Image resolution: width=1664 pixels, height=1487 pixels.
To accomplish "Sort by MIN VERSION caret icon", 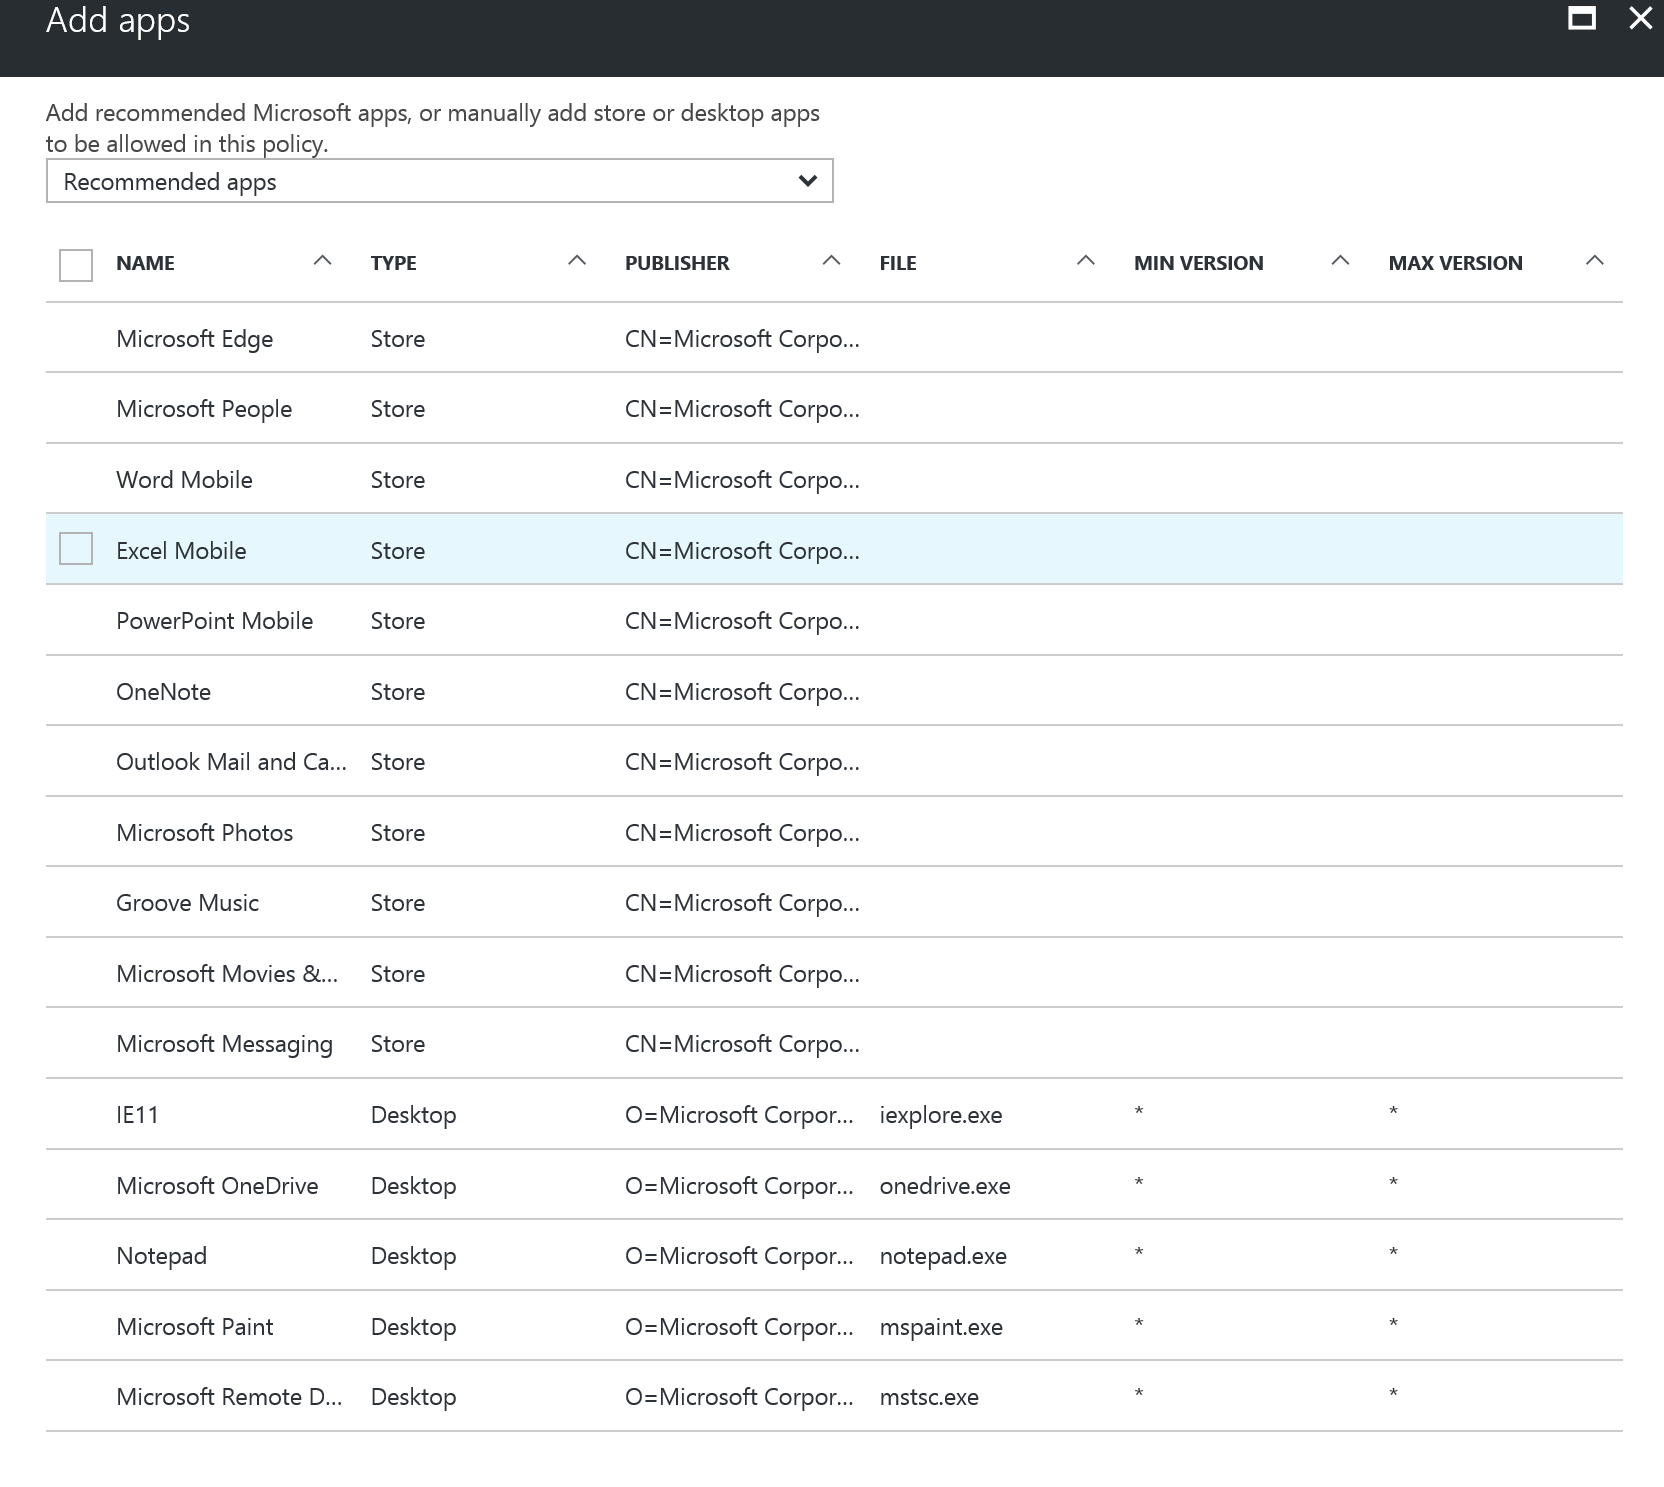I will click(1341, 261).
